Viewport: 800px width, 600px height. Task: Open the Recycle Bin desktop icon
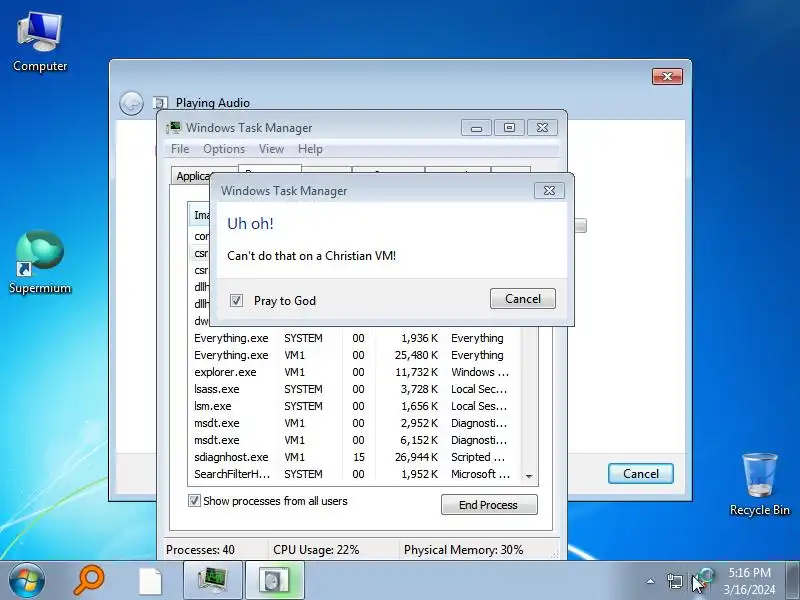(x=759, y=484)
